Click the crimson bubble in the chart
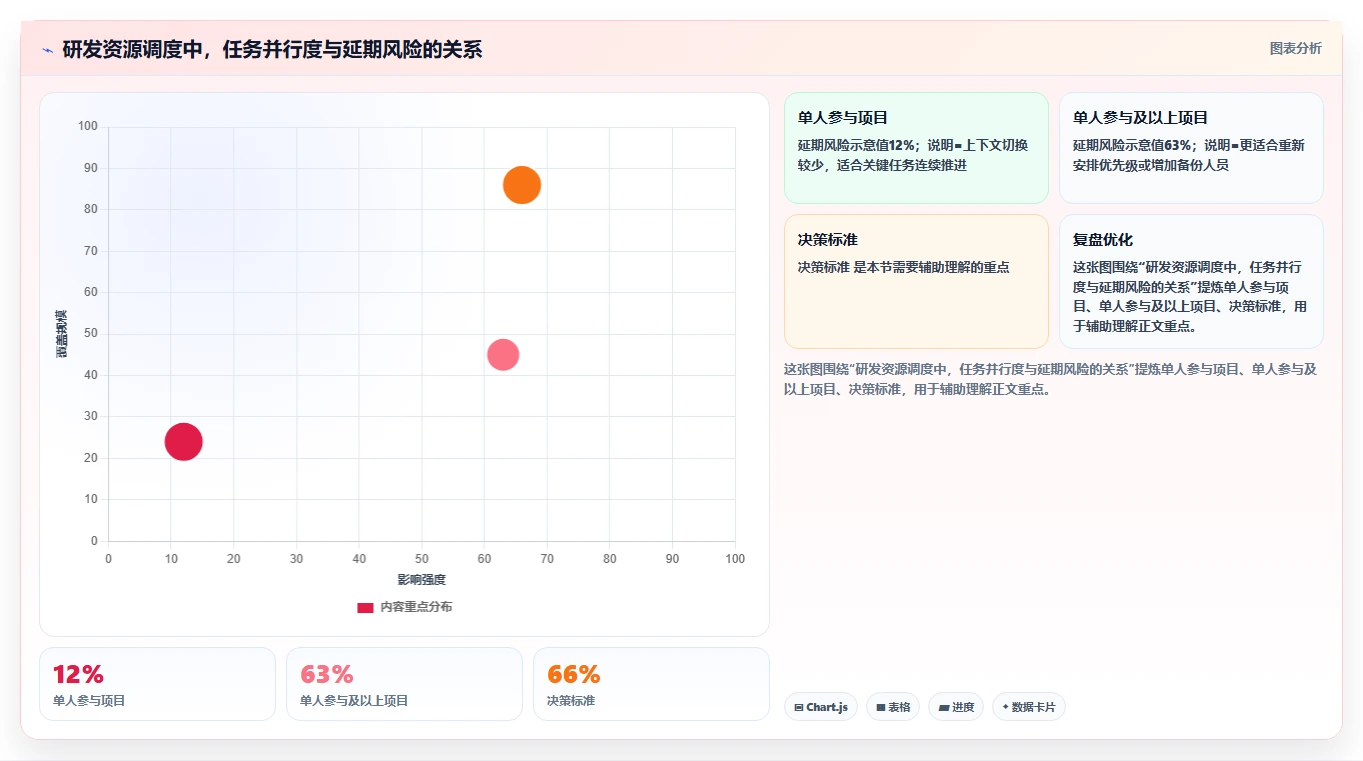Viewport: 1363px width, 761px height. point(183,441)
